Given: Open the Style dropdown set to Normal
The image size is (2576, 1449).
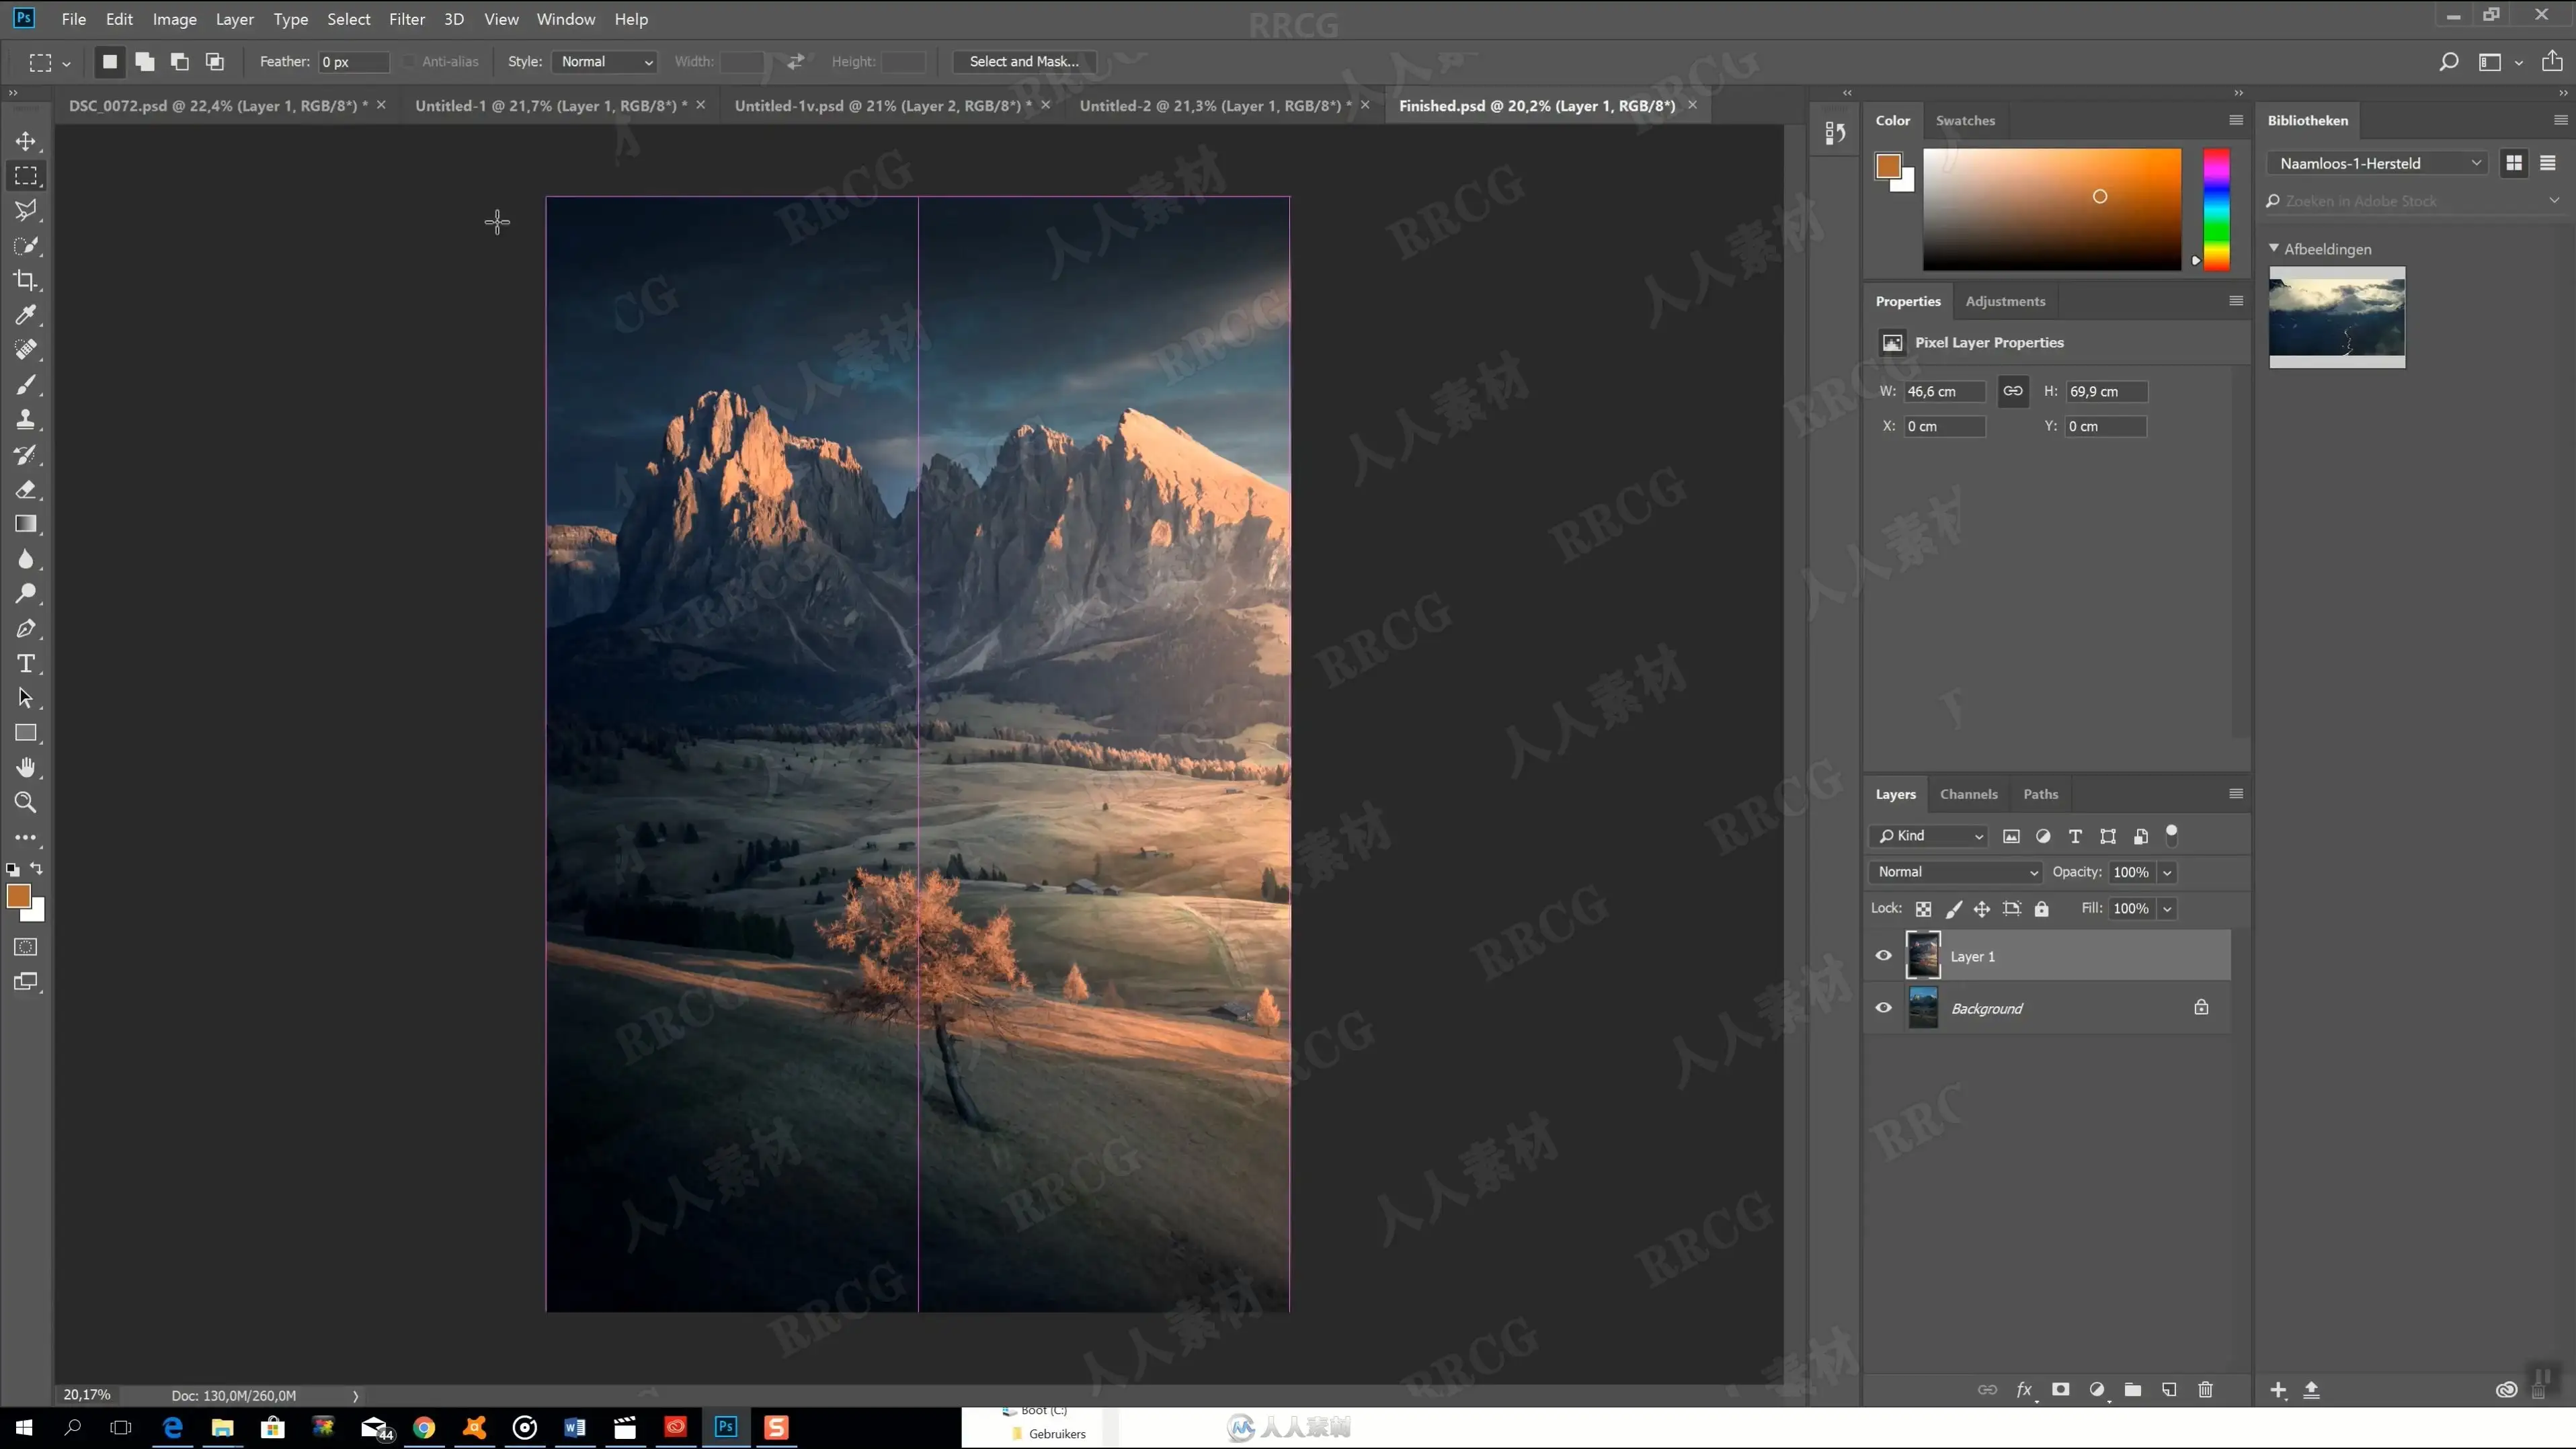Looking at the screenshot, I should point(605,62).
